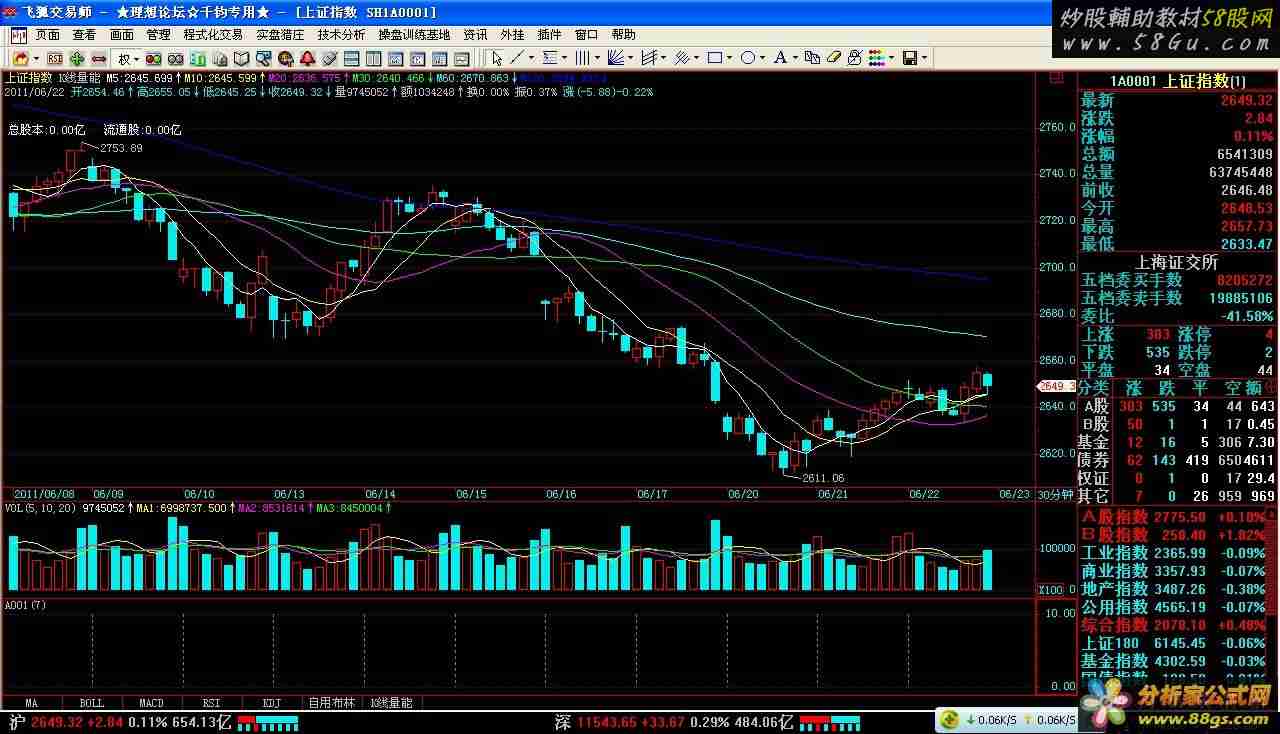
Task: Expand the rectangle tool dropdown
Action: 730,58
